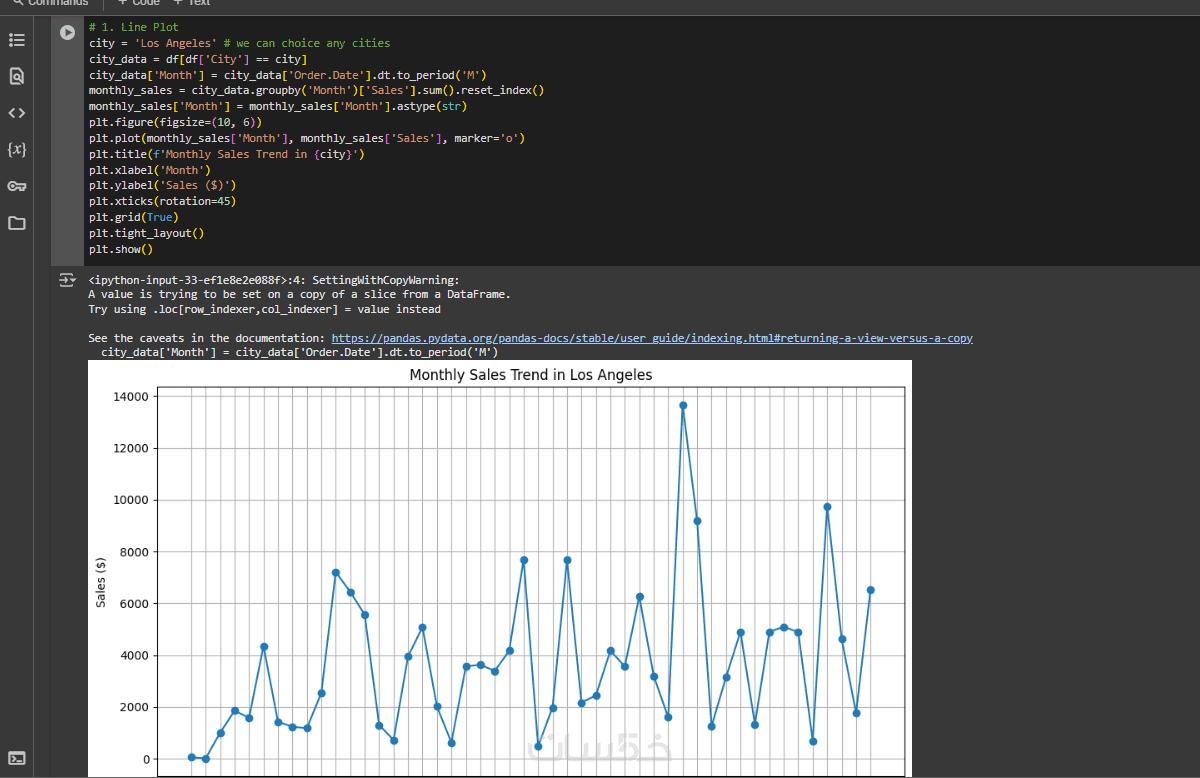Image resolution: width=1200 pixels, height=778 pixels.
Task: Open the Secrets key panel
Action: (17, 186)
